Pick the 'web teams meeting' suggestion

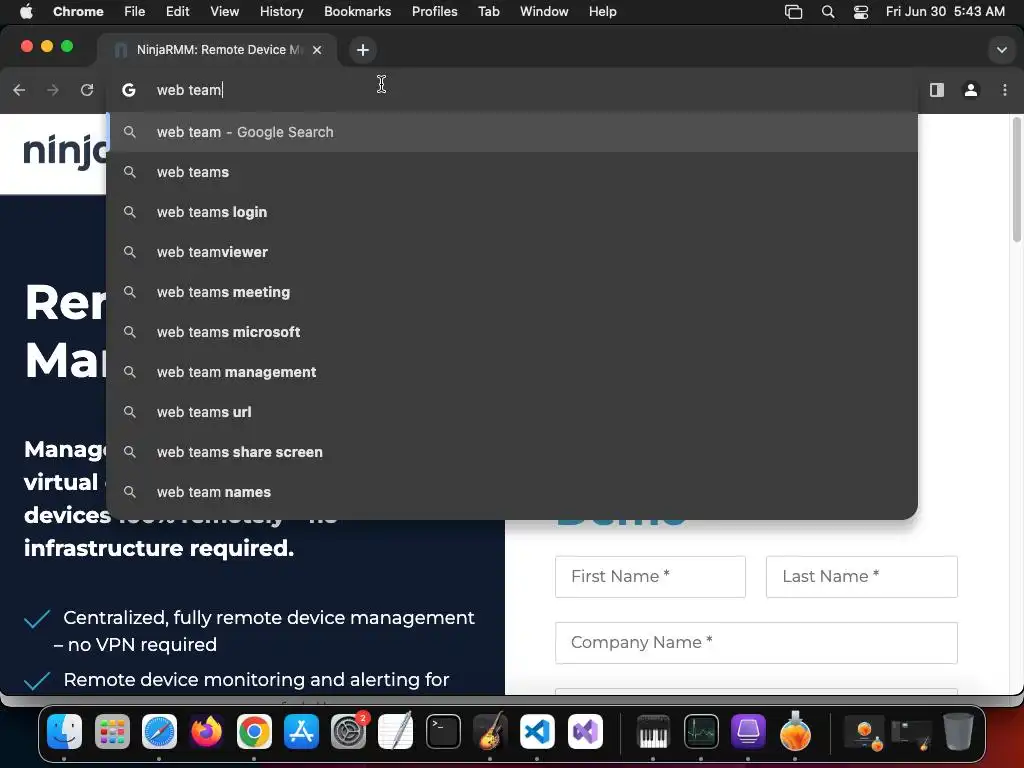click(x=512, y=292)
